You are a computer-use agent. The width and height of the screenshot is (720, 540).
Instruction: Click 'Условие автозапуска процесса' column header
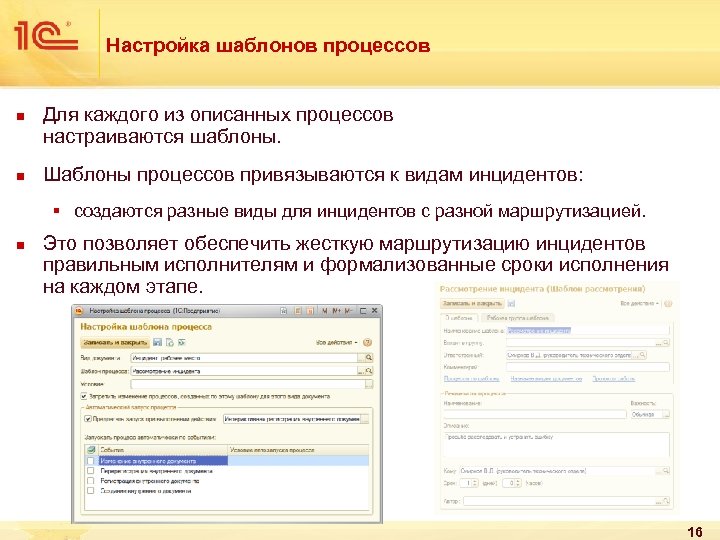(x=298, y=450)
